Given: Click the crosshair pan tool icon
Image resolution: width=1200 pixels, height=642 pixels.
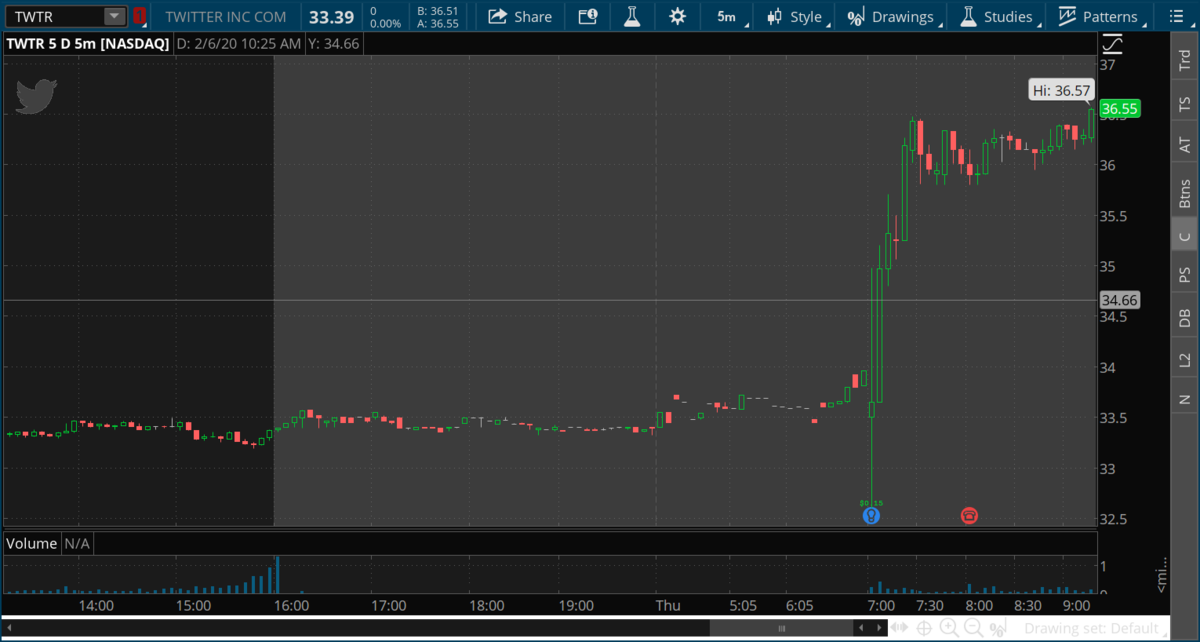Looking at the screenshot, I should tap(925, 628).
